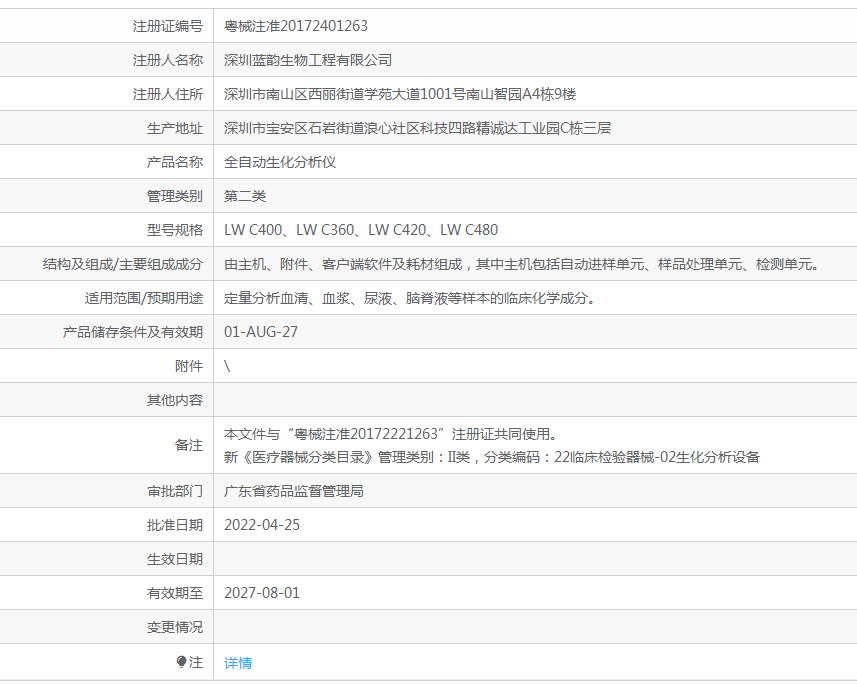Click the 产品储存条件及有效期 label
Image resolution: width=857 pixels, height=684 pixels.
click(133, 332)
